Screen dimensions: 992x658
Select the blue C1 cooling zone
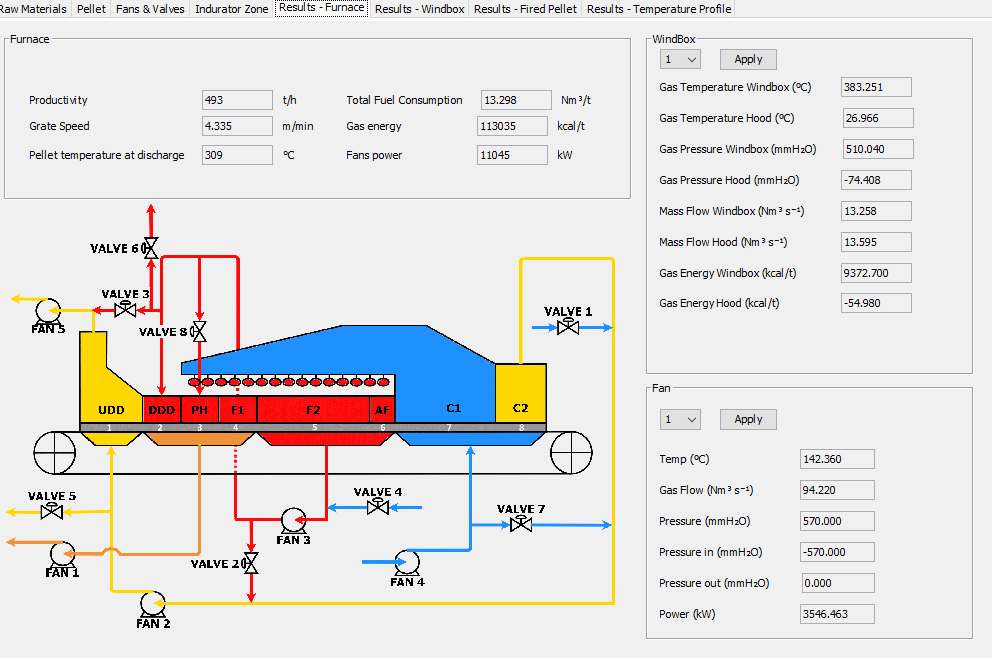click(x=453, y=408)
